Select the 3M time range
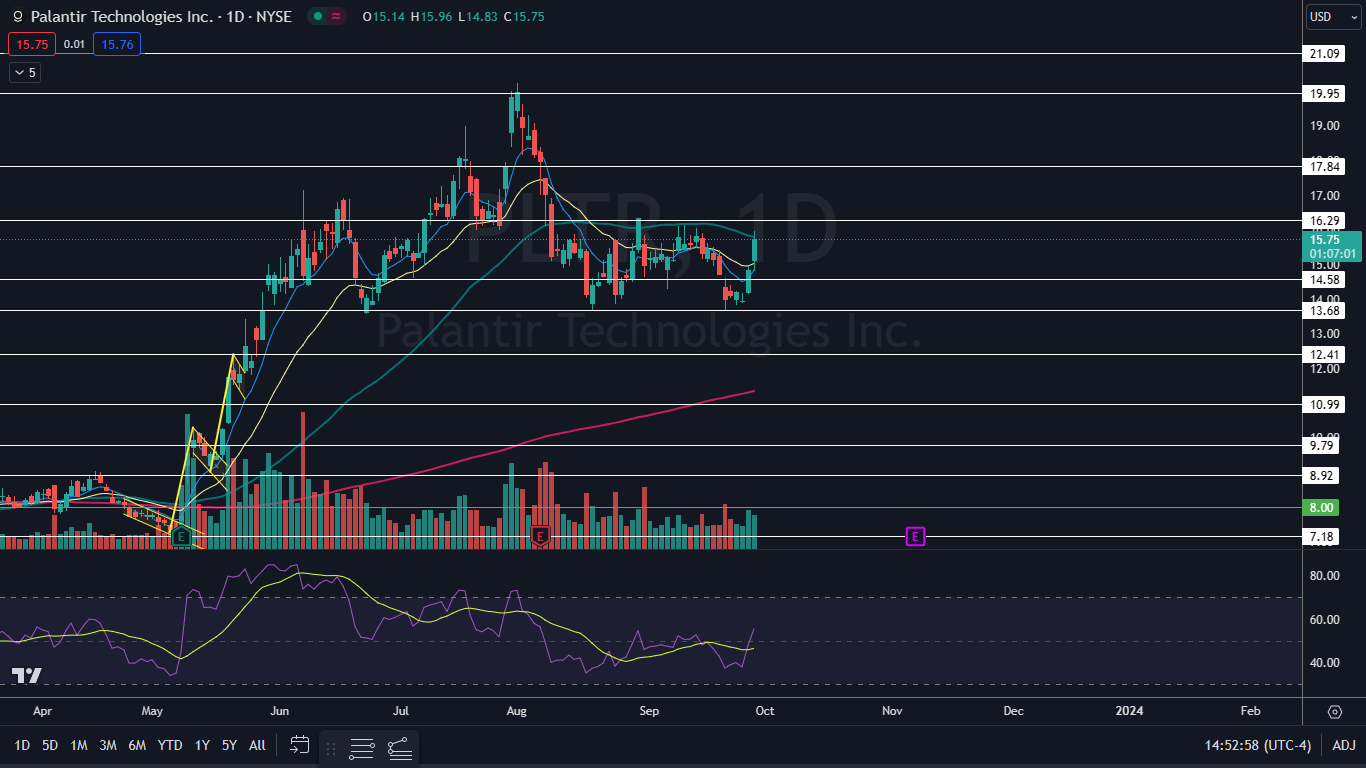1366x768 pixels. pyautogui.click(x=108, y=745)
